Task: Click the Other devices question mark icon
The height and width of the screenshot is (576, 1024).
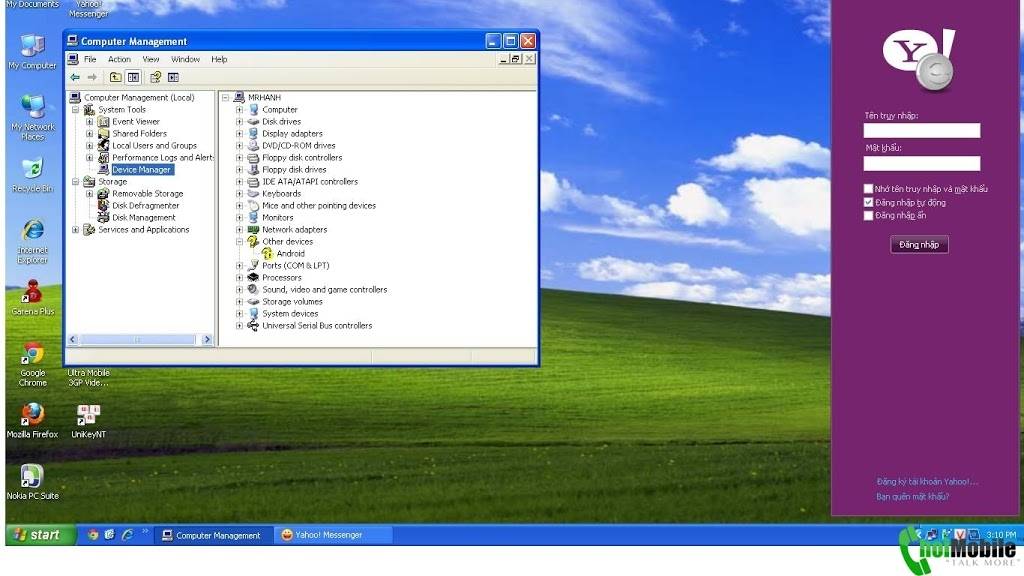Action: click(253, 242)
